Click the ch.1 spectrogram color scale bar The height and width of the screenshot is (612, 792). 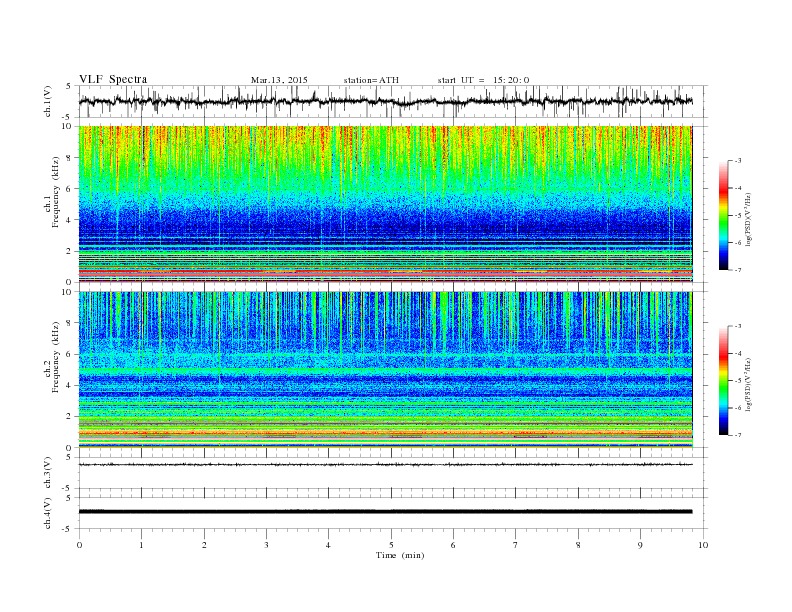pyautogui.click(x=723, y=215)
